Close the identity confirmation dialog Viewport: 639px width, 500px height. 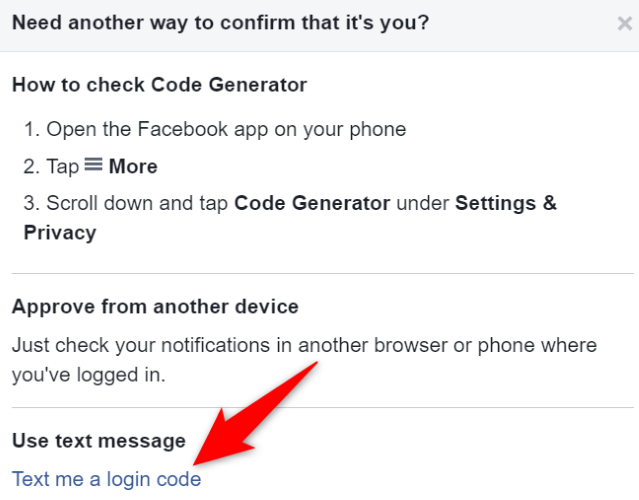point(624,23)
